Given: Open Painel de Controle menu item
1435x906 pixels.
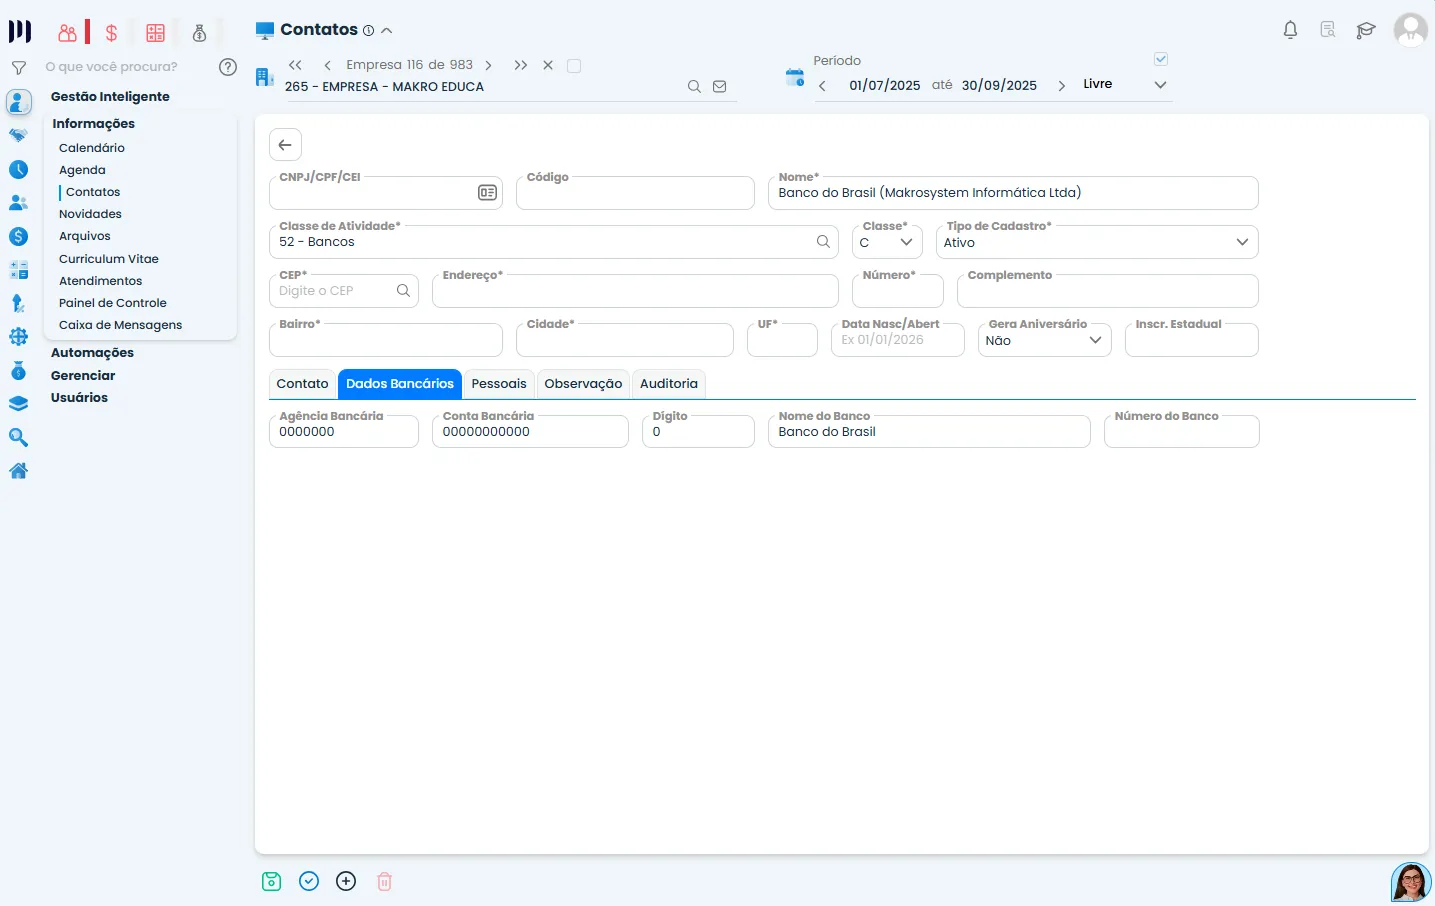Looking at the screenshot, I should pos(113,303).
